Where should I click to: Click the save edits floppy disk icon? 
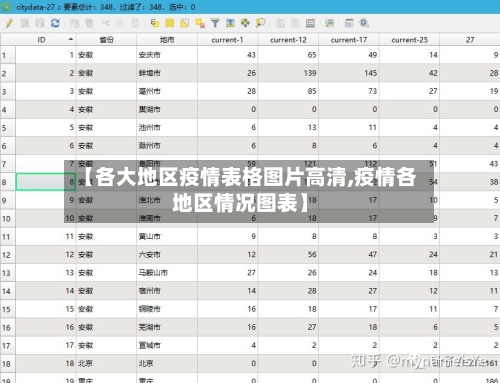pyautogui.click(x=40, y=23)
